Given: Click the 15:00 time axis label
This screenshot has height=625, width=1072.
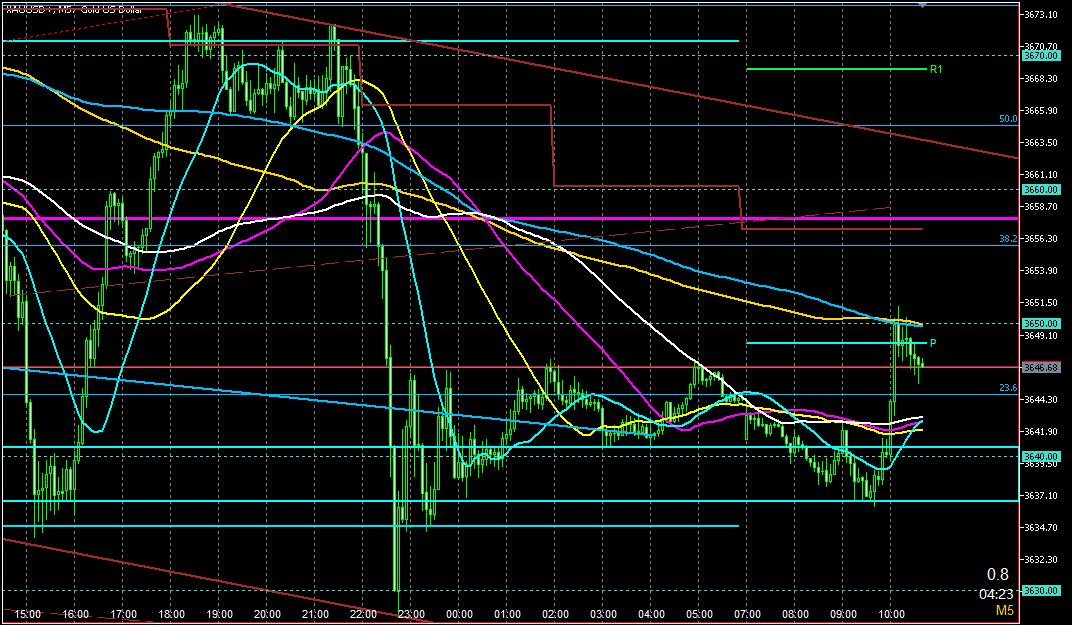Looking at the screenshot, I should 27,614.
